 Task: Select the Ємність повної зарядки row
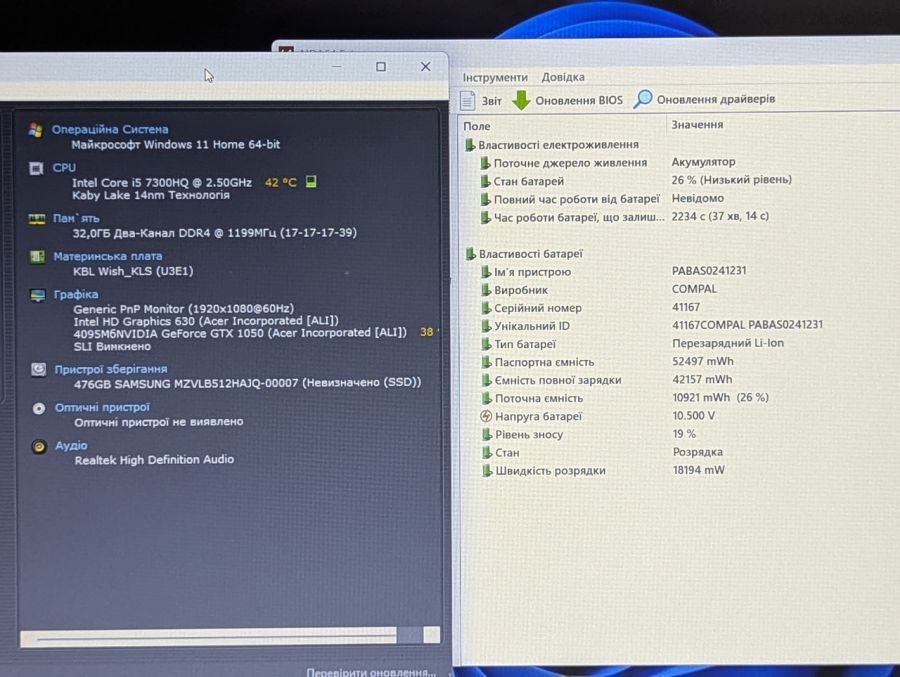point(607,380)
